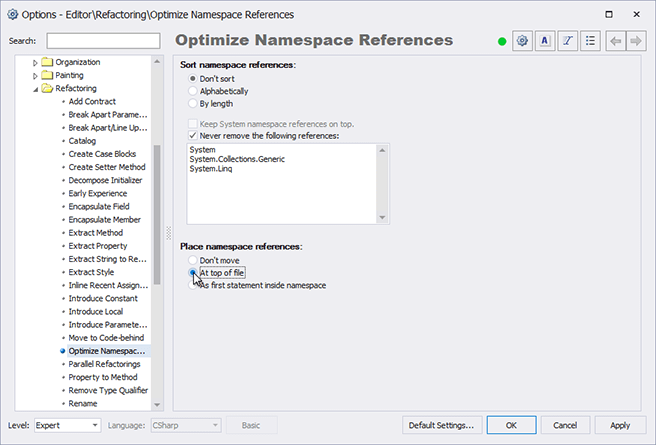
Task: Click the Default Settings button
Action: pyautogui.click(x=442, y=425)
